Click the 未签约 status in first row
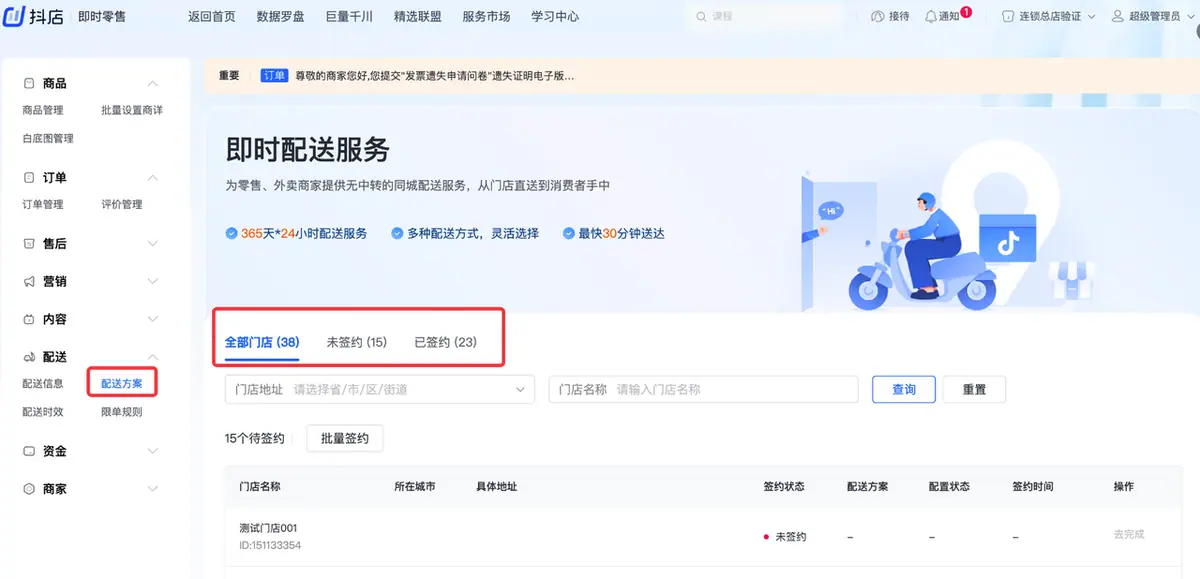Image resolution: width=1200 pixels, height=579 pixels. [x=785, y=537]
